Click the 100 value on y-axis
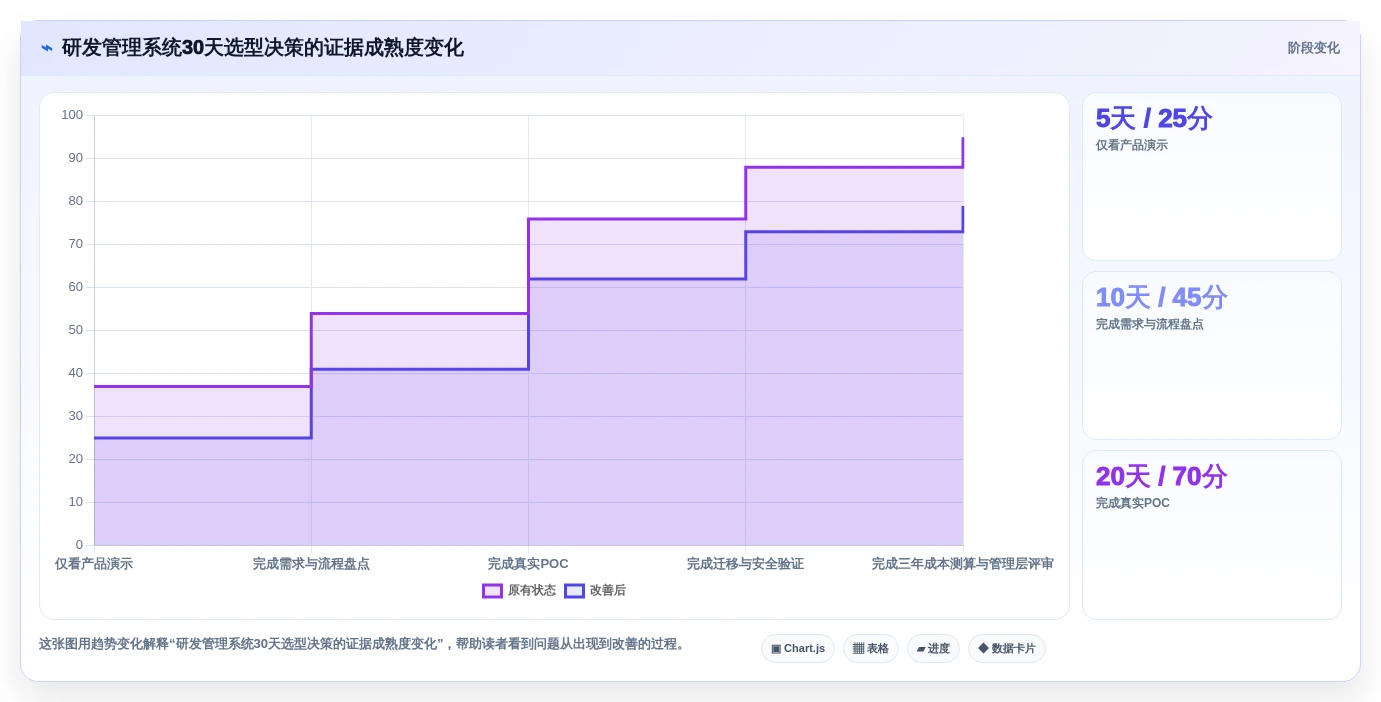Viewport: 1381px width, 702px height. pyautogui.click(x=72, y=115)
